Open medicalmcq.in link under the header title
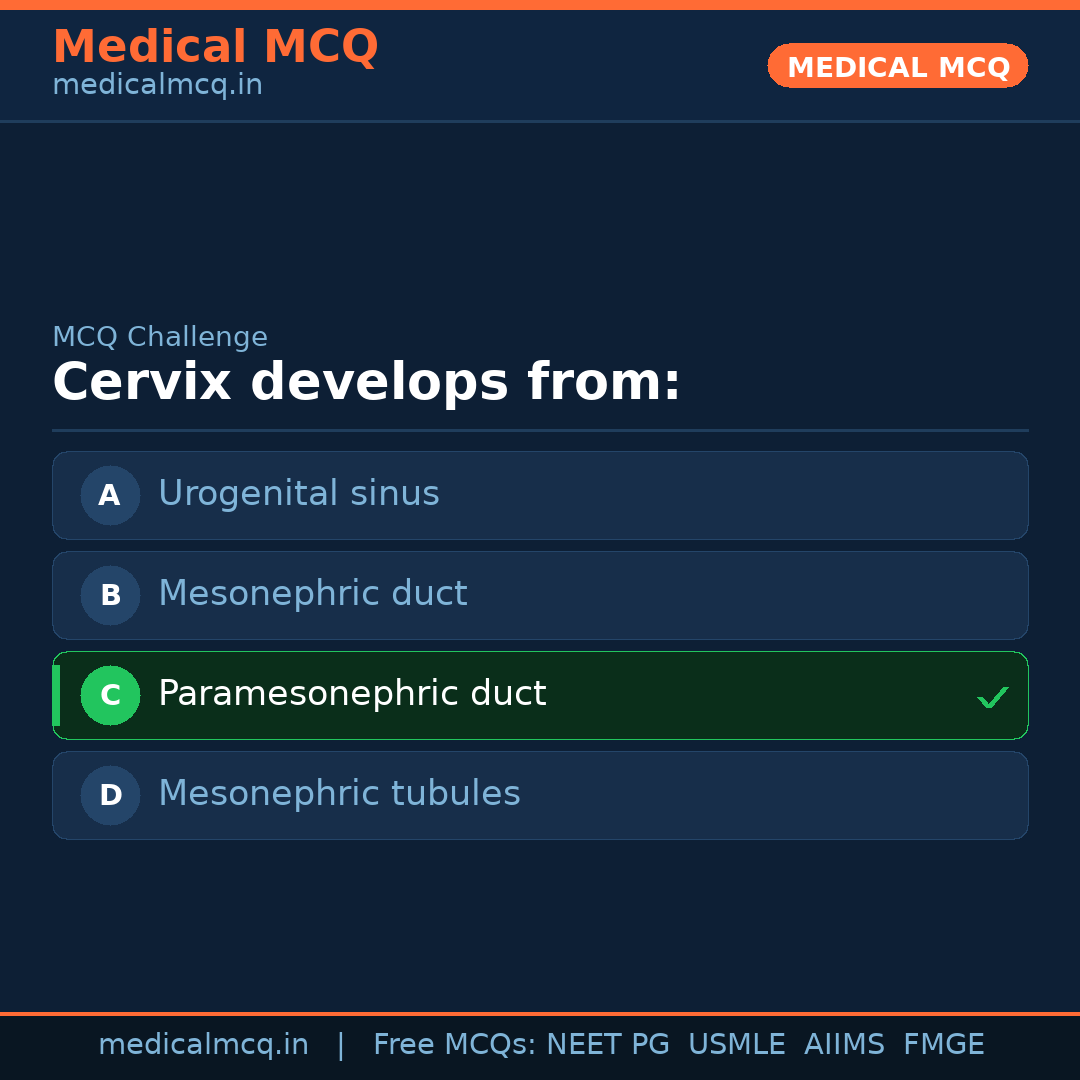1080x1080 pixels. coord(157,86)
